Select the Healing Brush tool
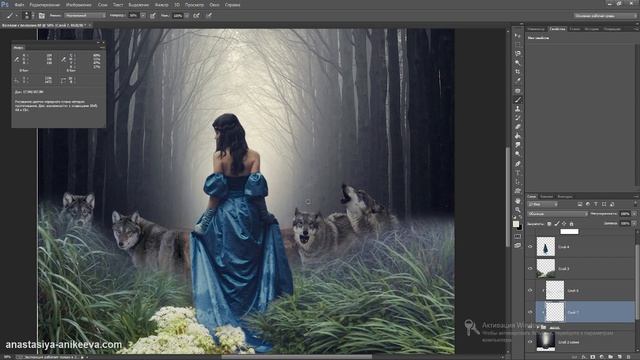Viewport: 640px width, 360px height. coord(518,91)
